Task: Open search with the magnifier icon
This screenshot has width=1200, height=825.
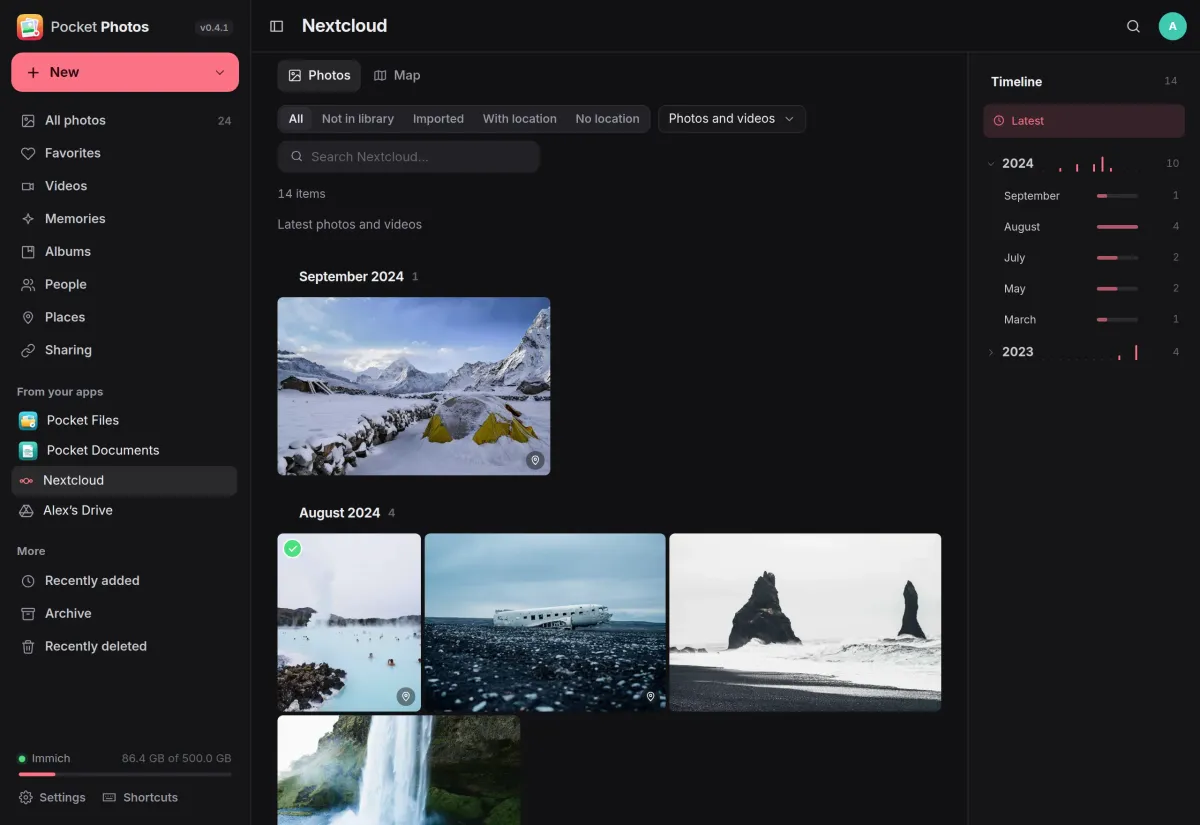Action: coord(1133,26)
